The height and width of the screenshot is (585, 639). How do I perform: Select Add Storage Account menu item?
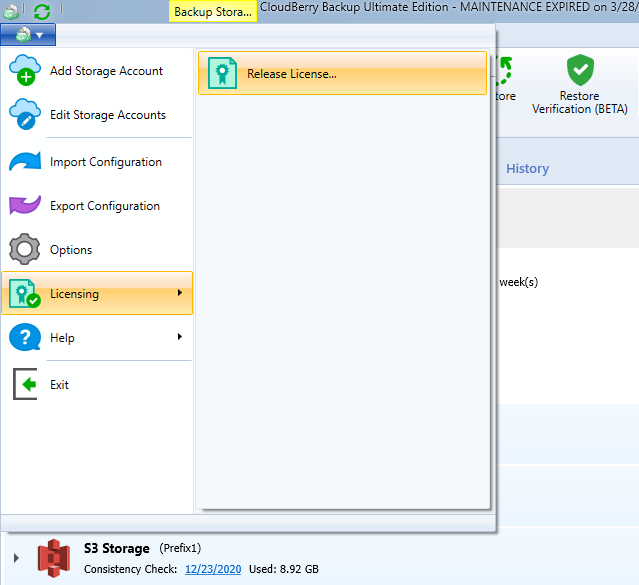[97, 71]
